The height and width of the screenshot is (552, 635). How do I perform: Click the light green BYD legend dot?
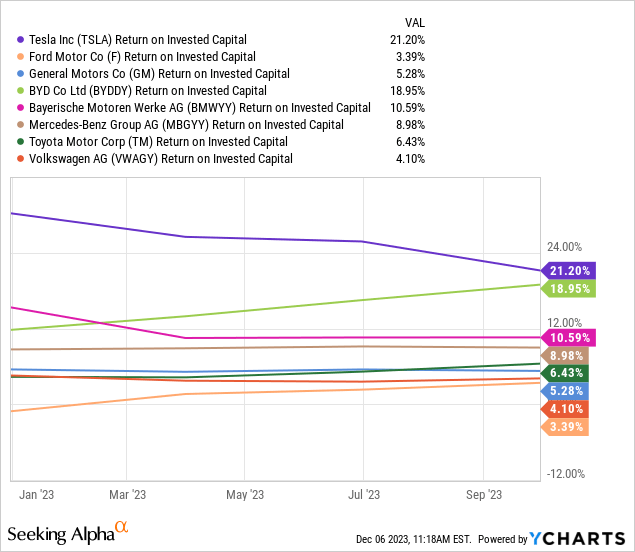20,91
